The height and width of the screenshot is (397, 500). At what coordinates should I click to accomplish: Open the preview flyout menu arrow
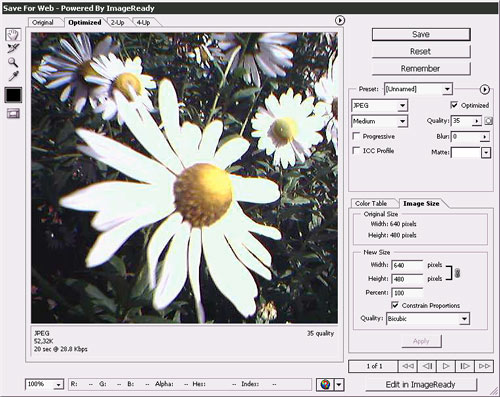pyautogui.click(x=340, y=21)
